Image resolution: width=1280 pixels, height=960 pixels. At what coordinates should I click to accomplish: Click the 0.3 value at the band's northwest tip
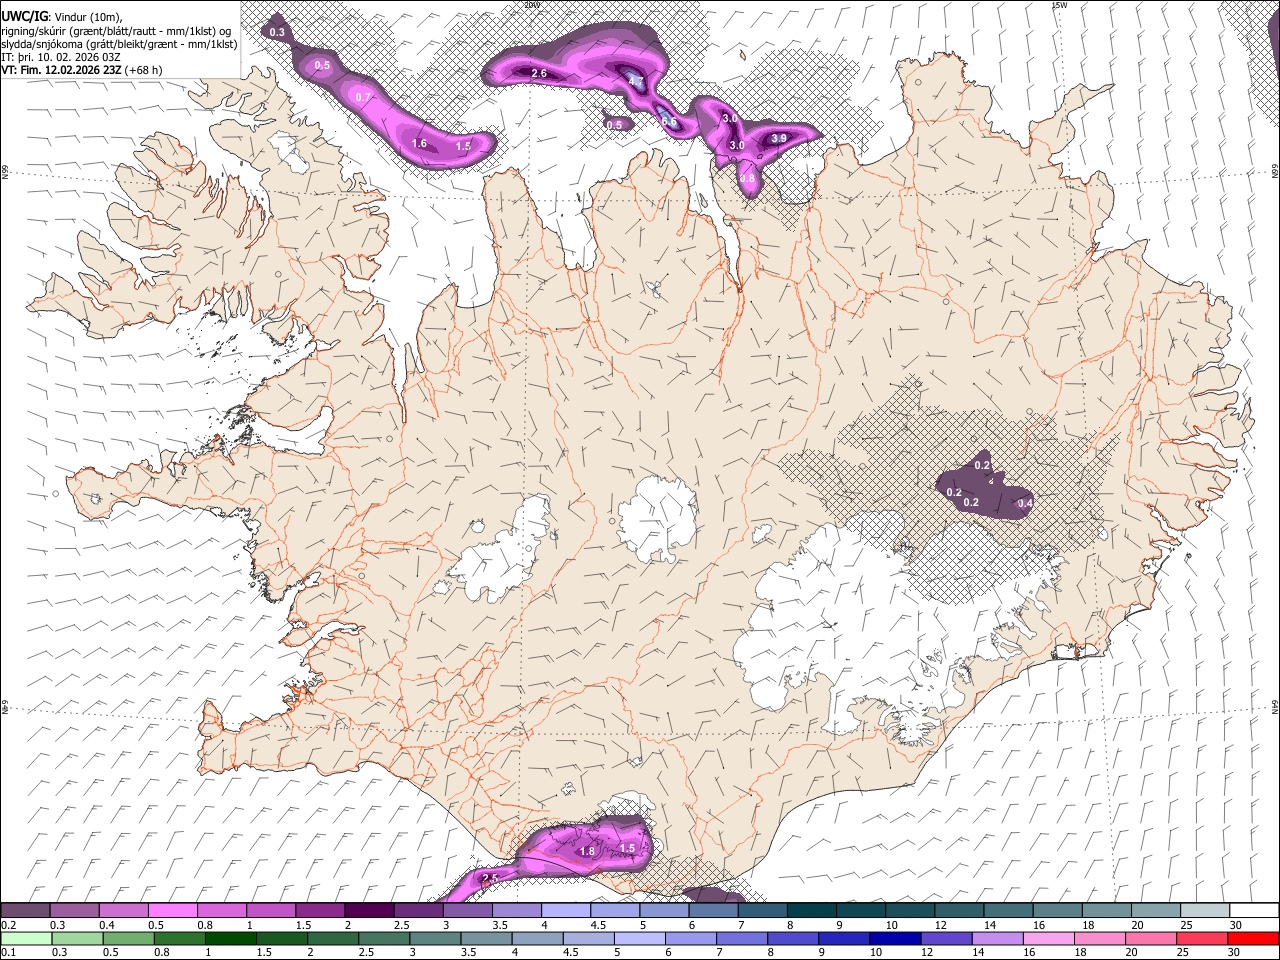(x=278, y=33)
